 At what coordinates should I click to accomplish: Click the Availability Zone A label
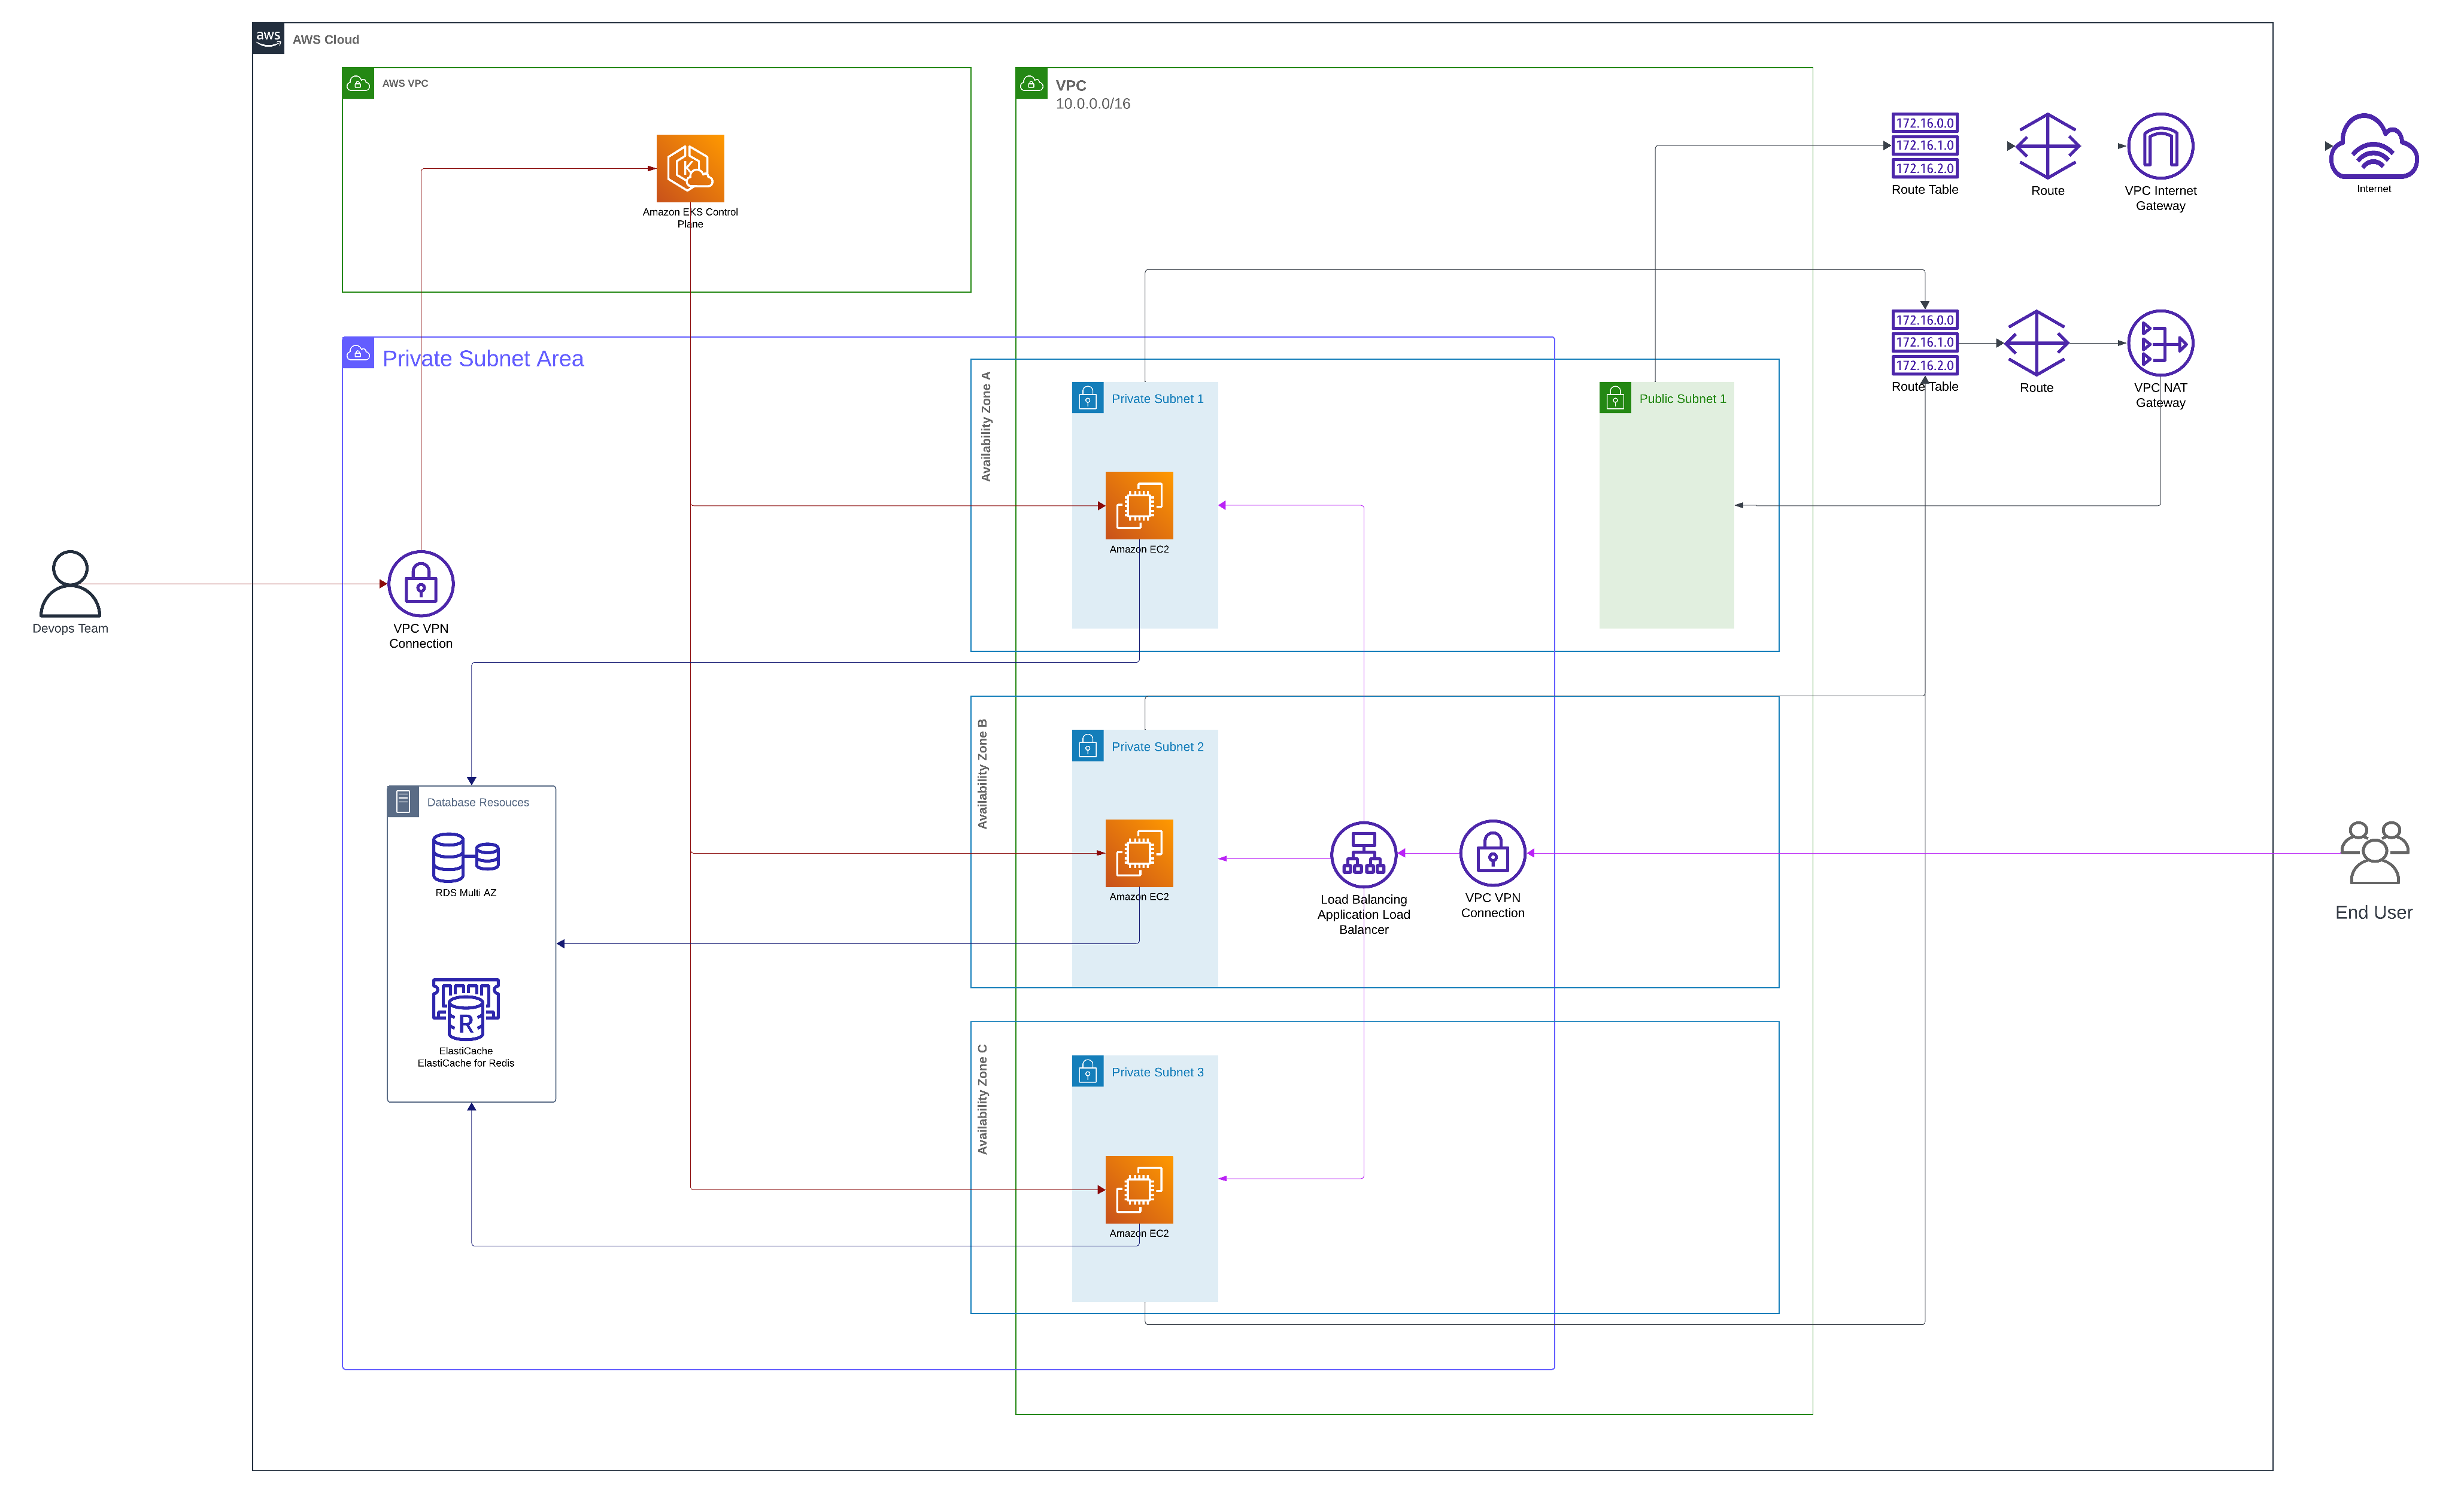pos(986,426)
